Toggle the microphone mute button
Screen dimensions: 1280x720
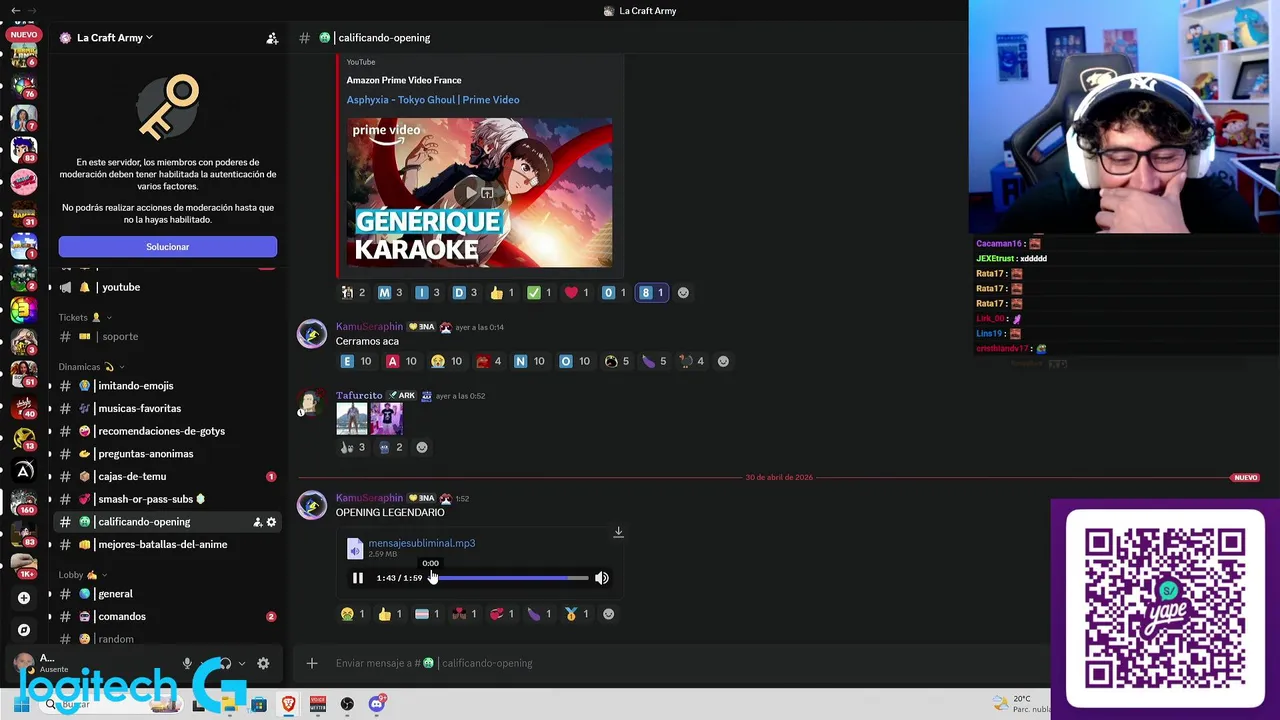click(187, 663)
